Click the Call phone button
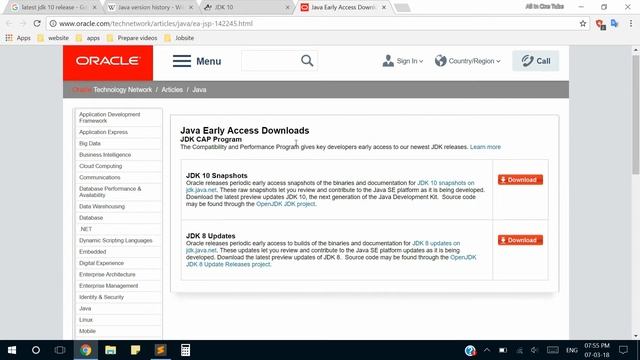Viewport: 640px width, 360px height. pos(536,61)
